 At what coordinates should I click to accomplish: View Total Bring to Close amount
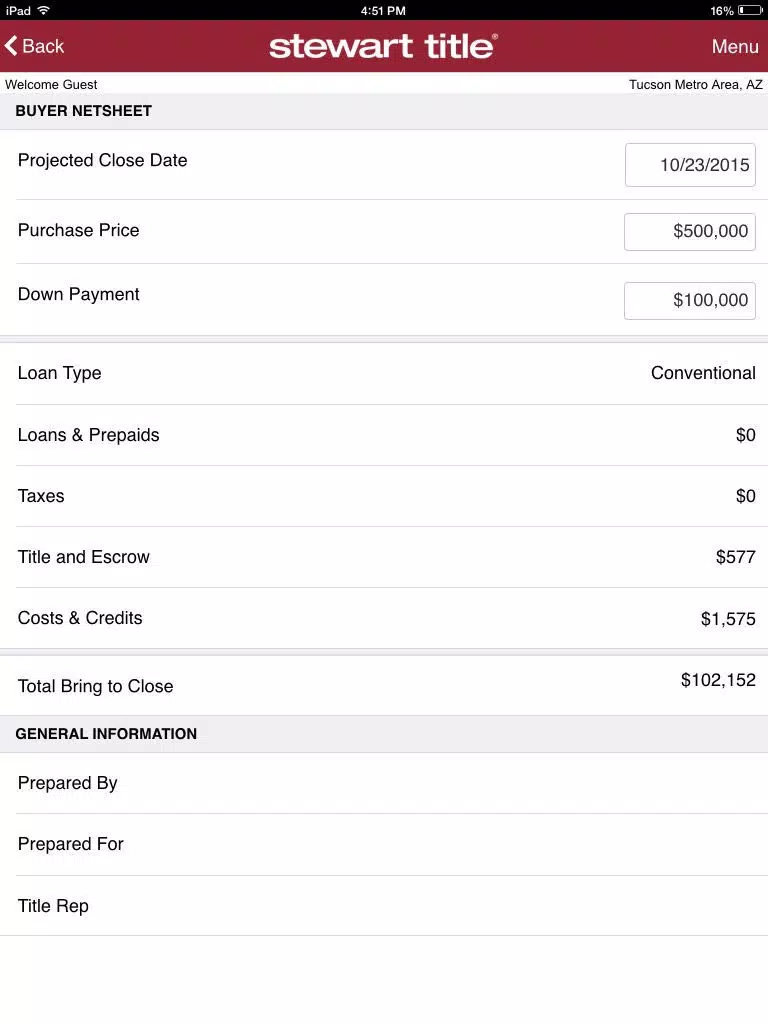(718, 680)
